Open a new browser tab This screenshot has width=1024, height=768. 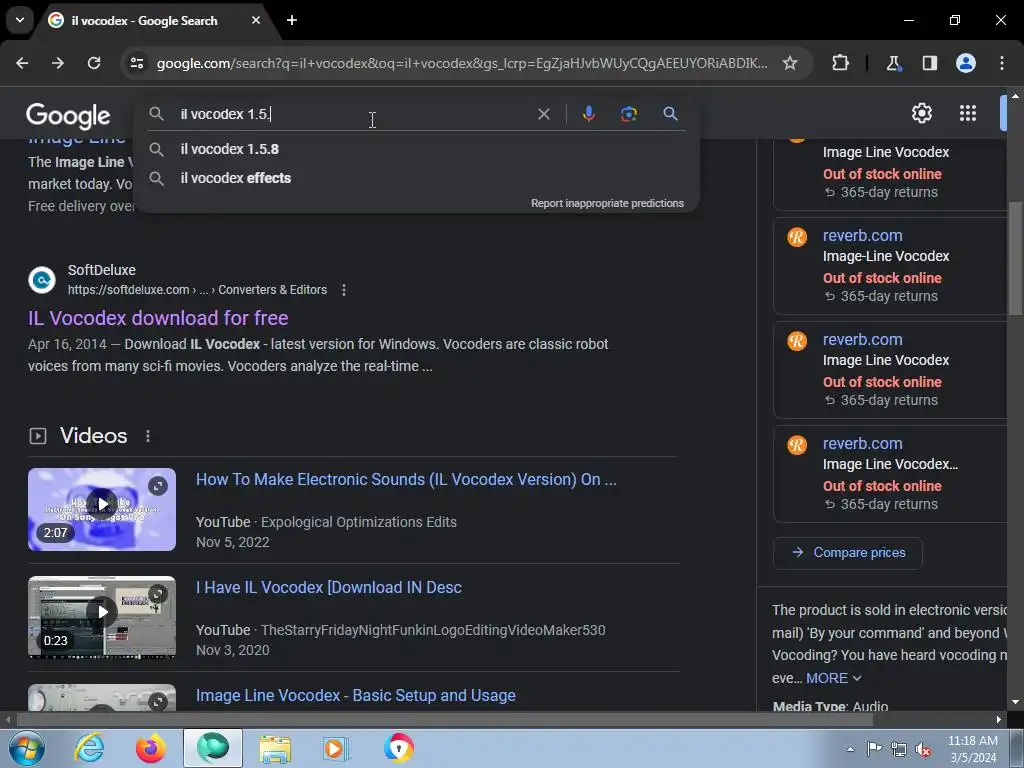coord(292,20)
